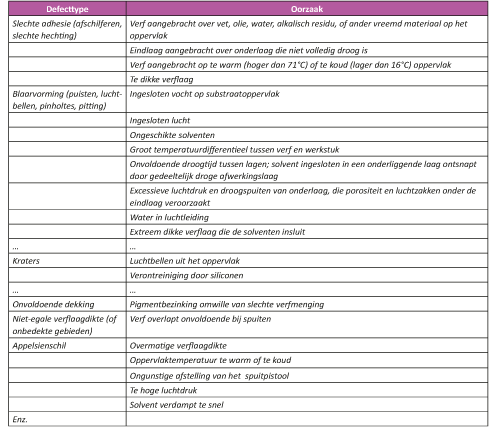Select Luchtbellen uit het oppervlak cell

[x=307, y=261]
